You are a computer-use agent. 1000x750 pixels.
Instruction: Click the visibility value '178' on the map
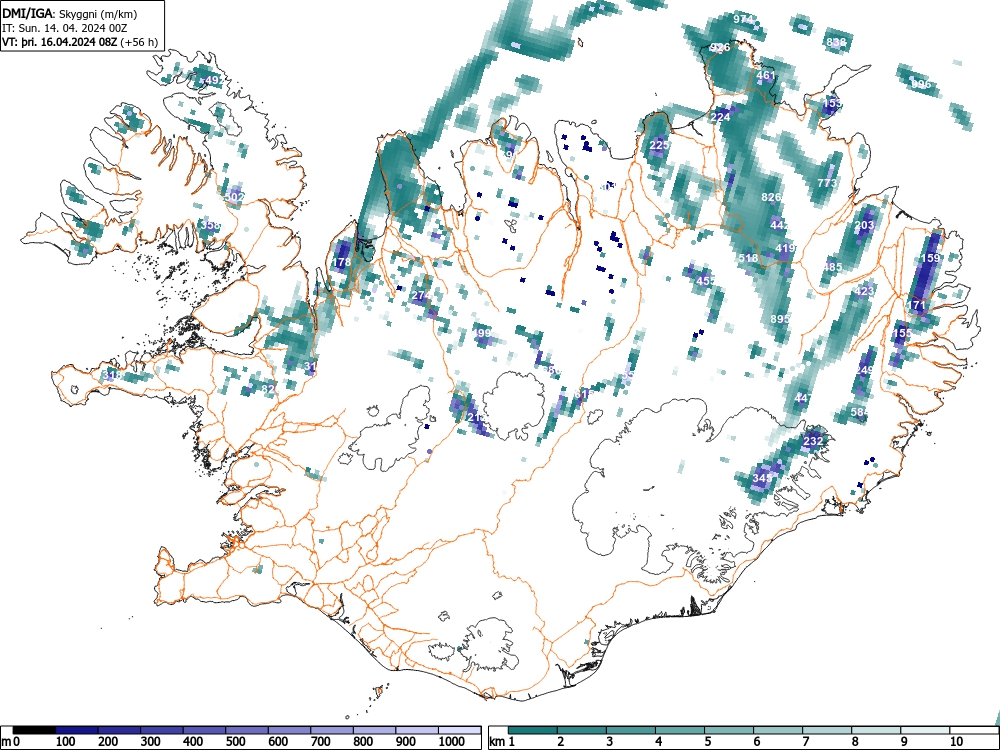pyautogui.click(x=341, y=262)
